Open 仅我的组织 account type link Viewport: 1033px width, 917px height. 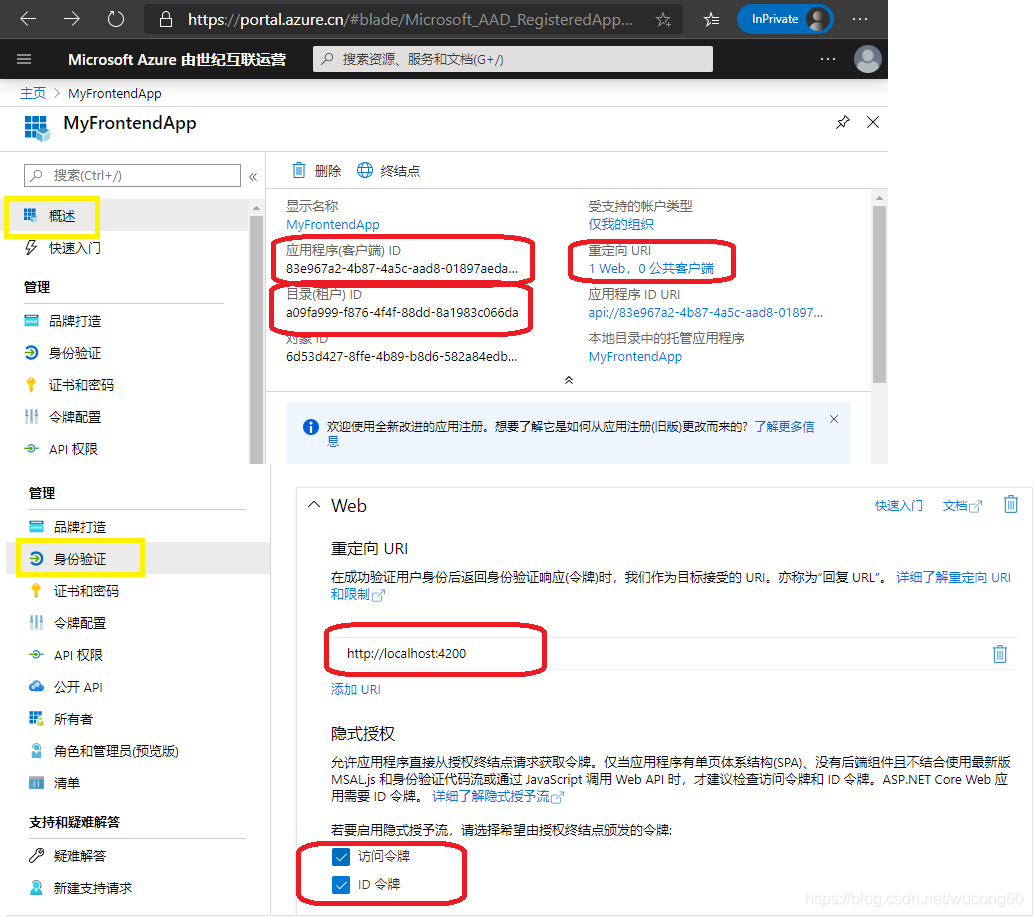[x=621, y=225]
